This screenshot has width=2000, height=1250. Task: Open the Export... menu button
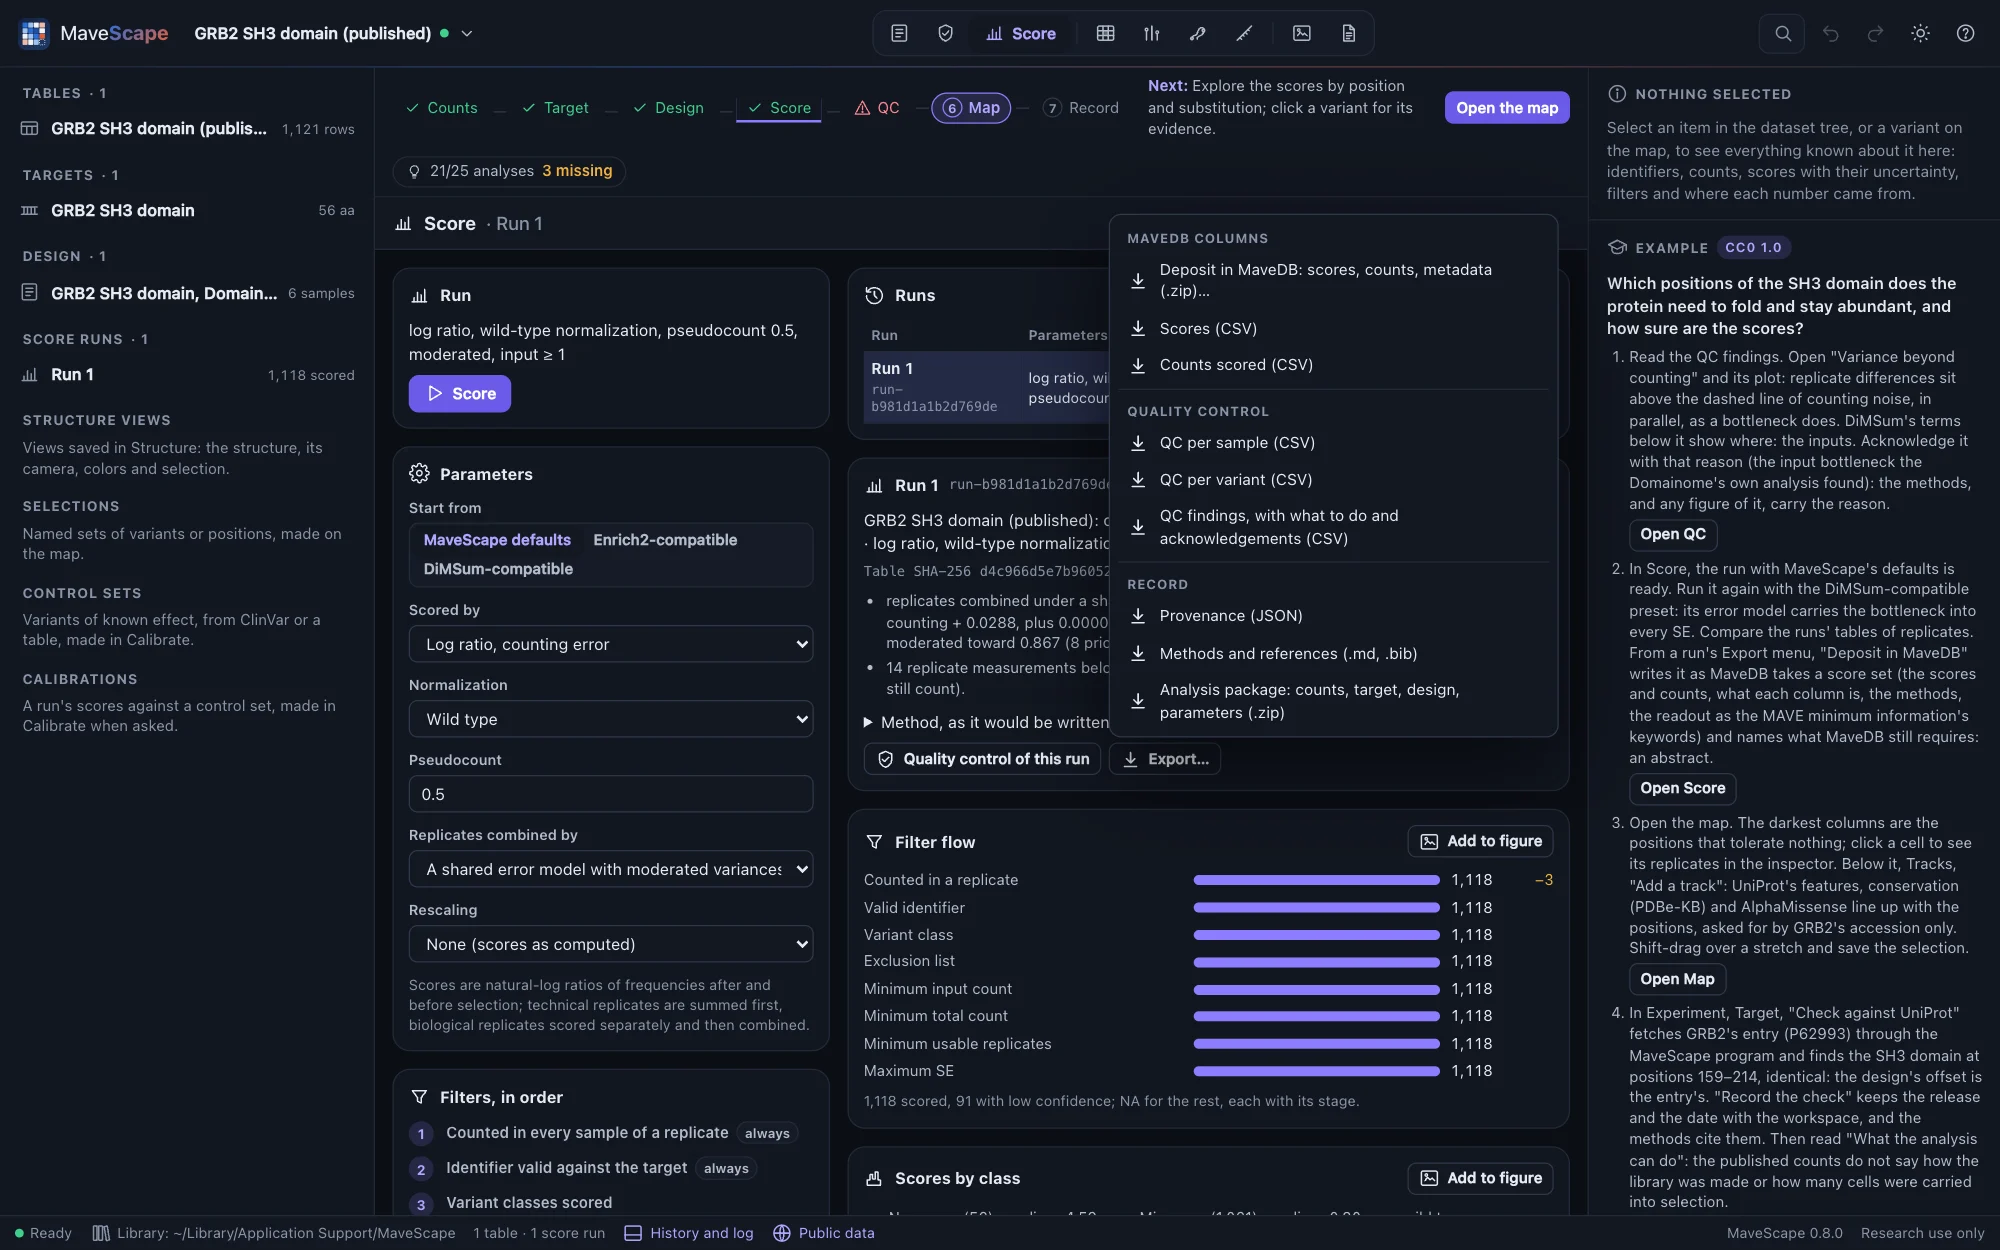[1165, 759]
